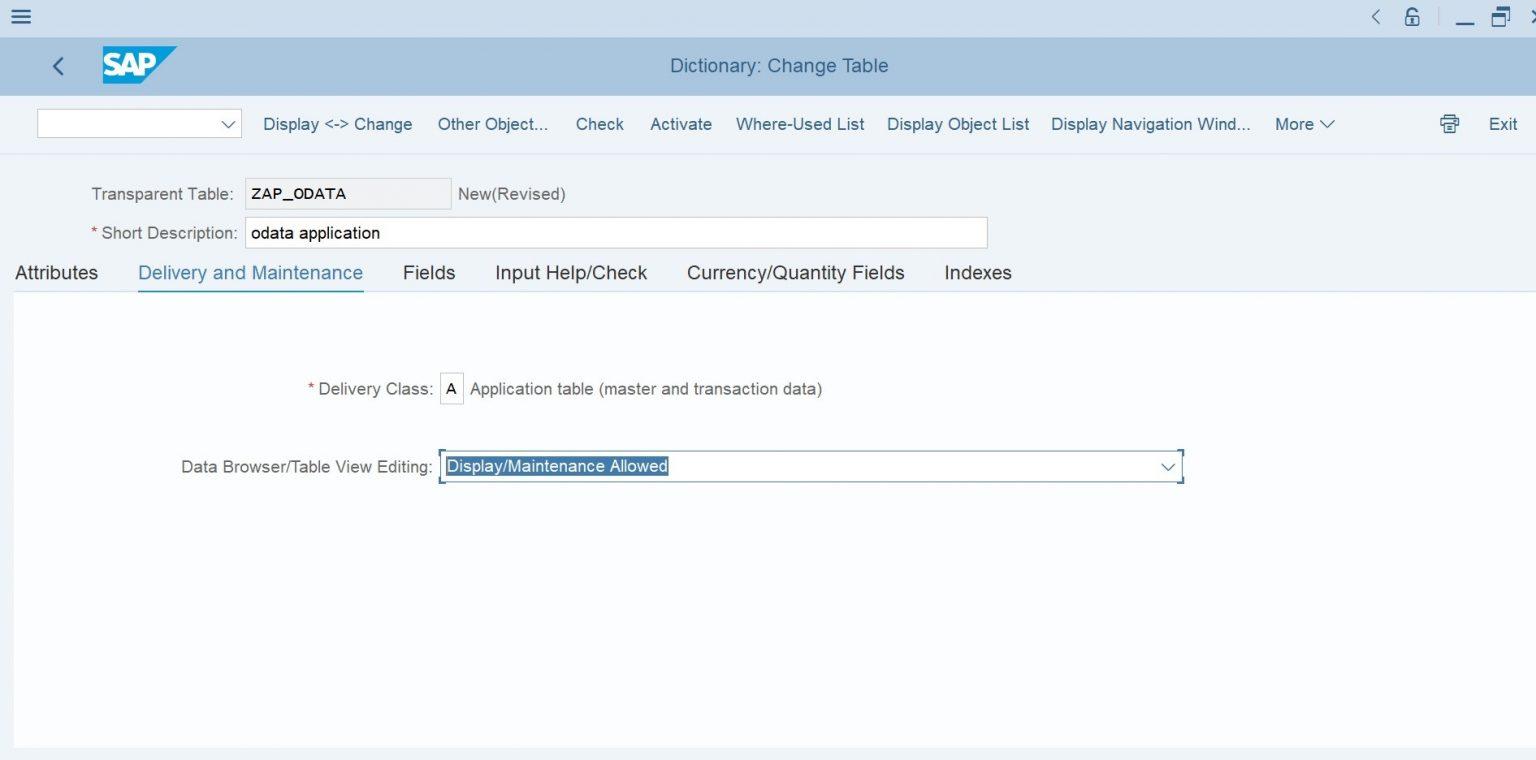Screen dimensions: 1536x760
Task: Click the GUI security lock icon in the title bar
Action: coord(1410,16)
